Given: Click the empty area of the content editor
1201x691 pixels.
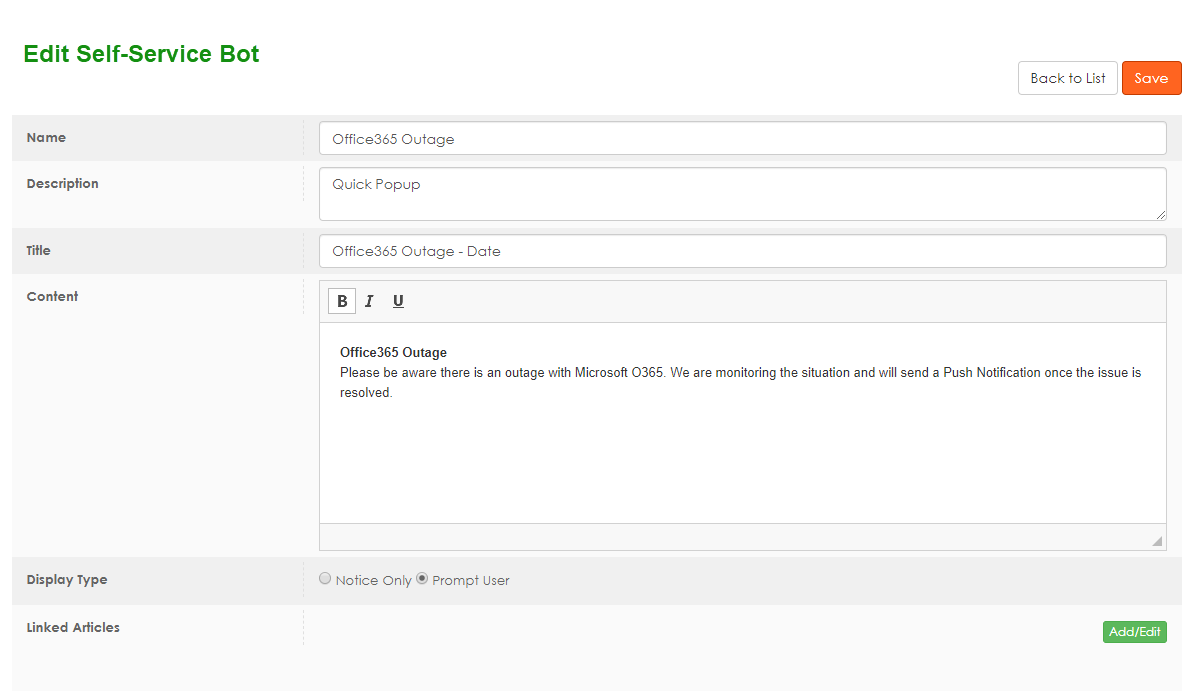Looking at the screenshot, I should (x=742, y=460).
